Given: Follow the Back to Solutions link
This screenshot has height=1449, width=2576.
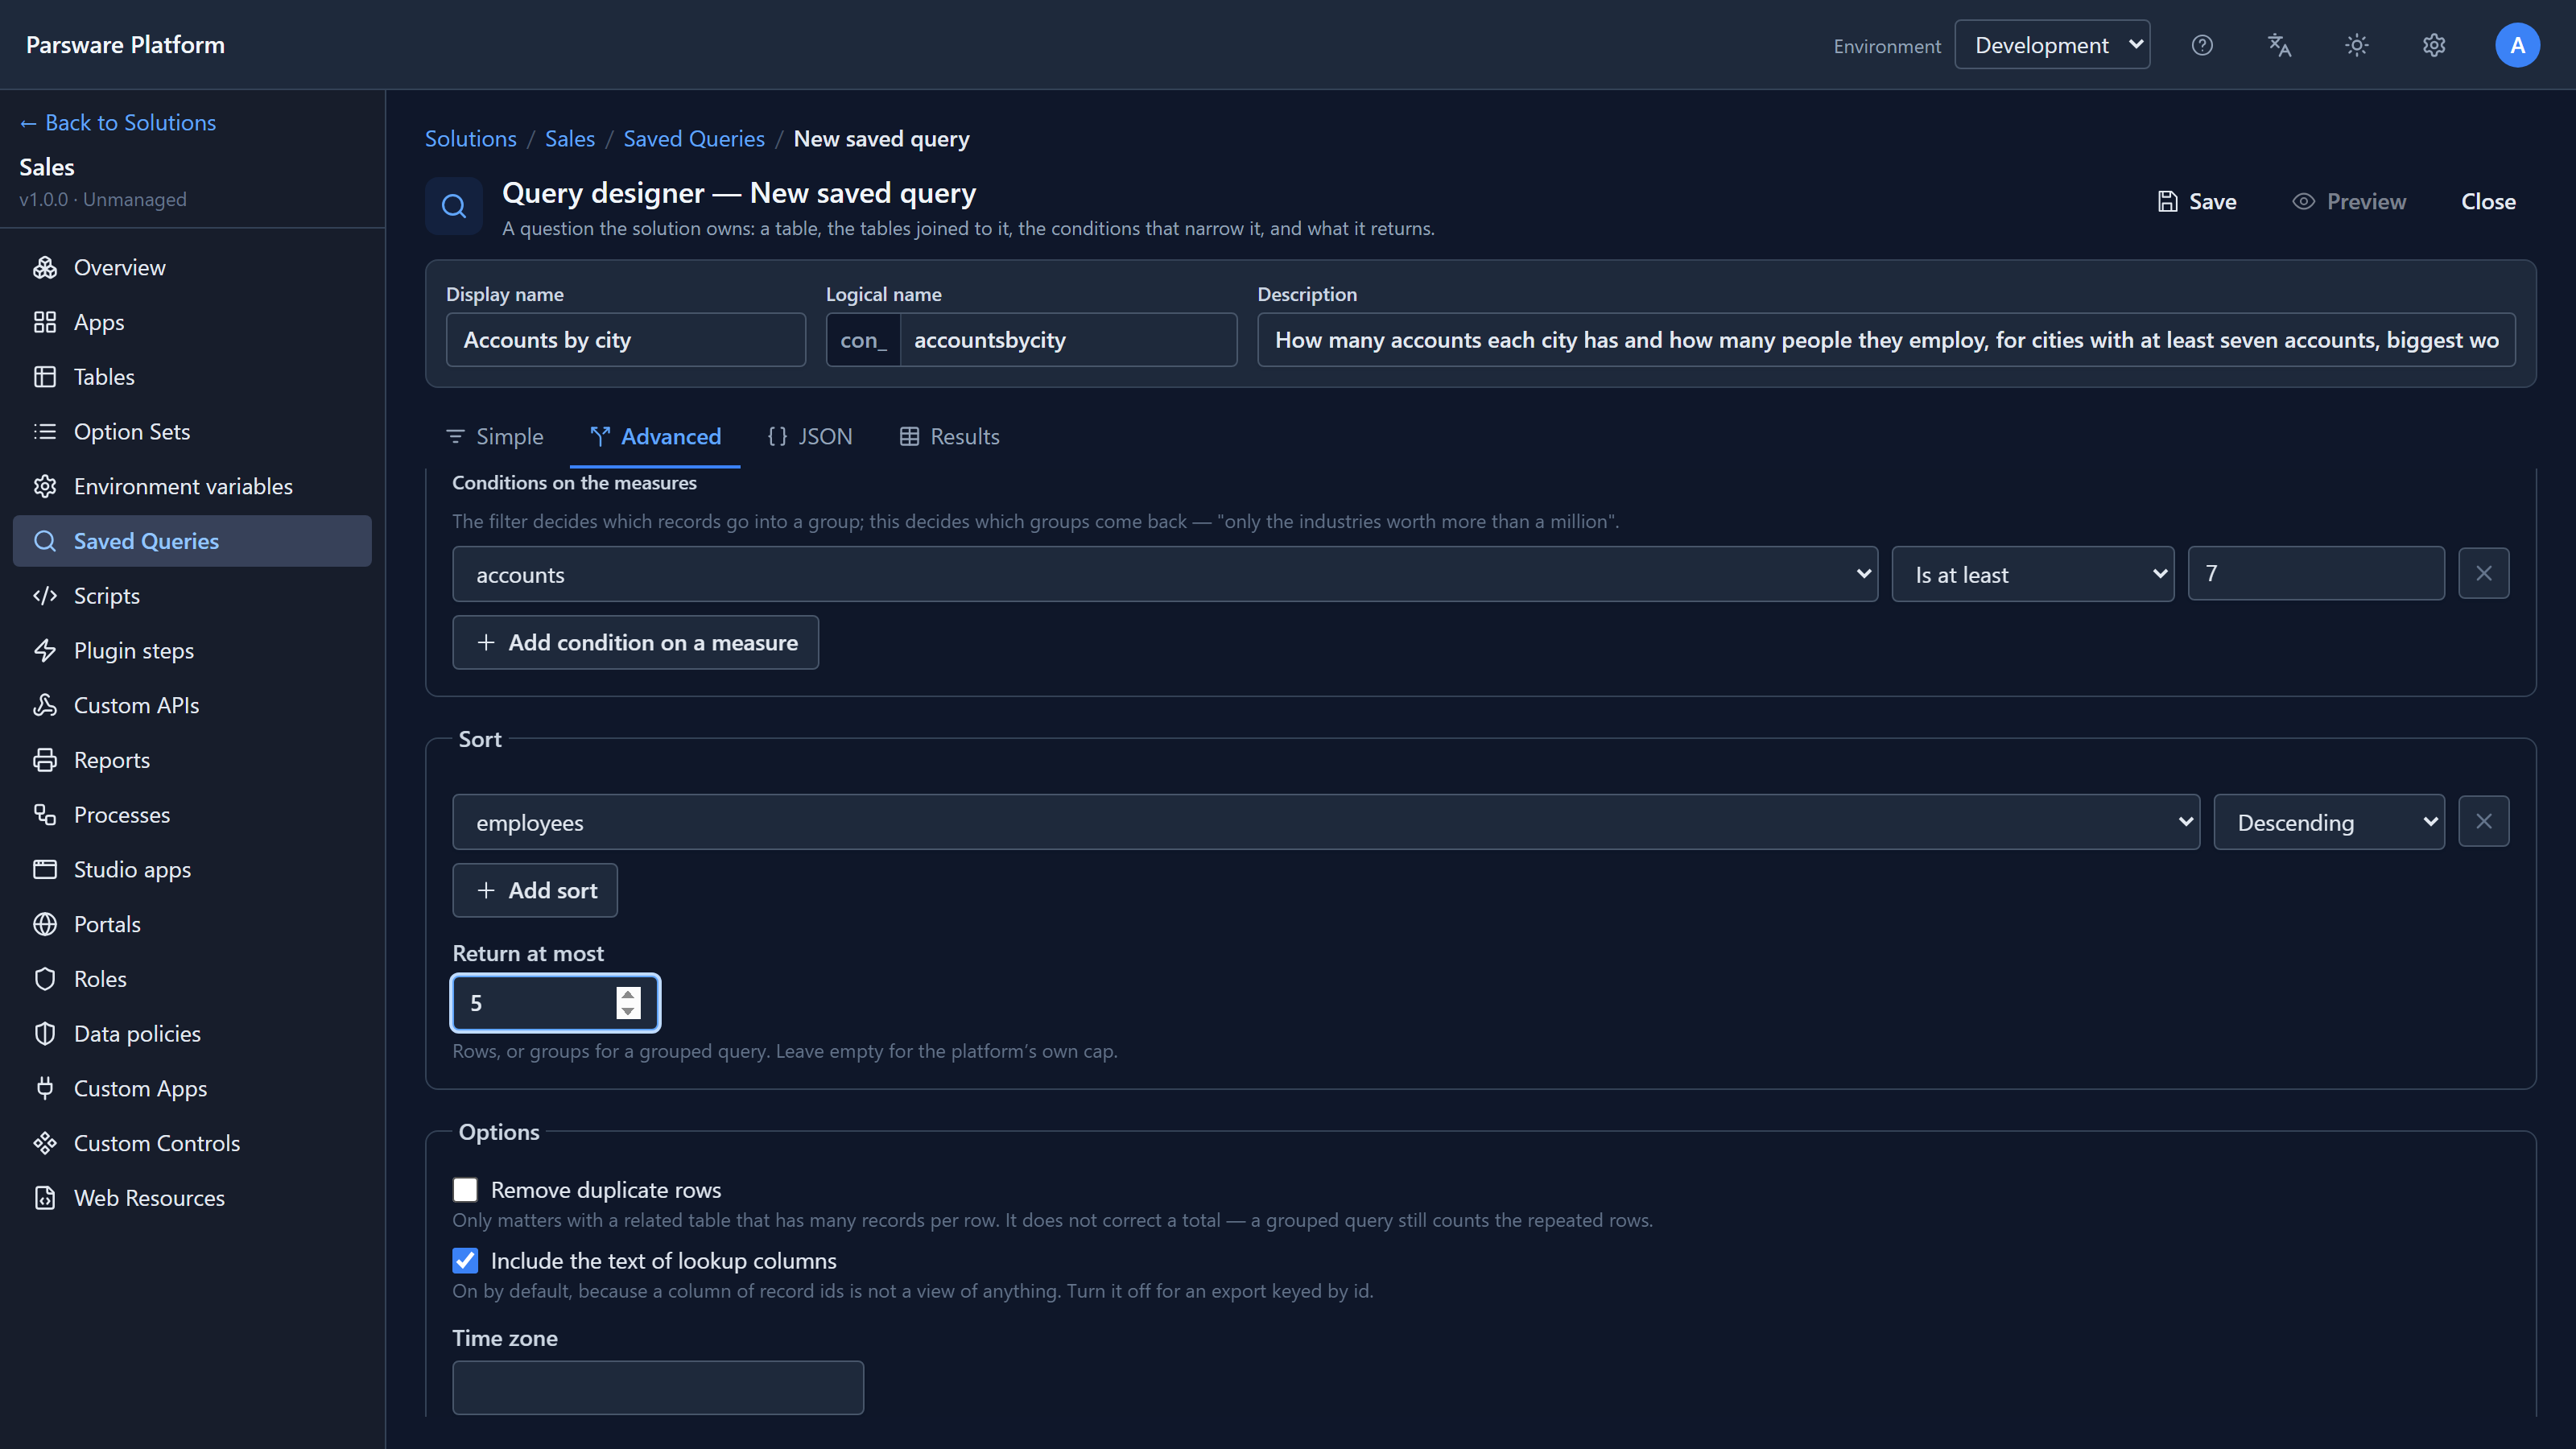Looking at the screenshot, I should click(x=118, y=123).
